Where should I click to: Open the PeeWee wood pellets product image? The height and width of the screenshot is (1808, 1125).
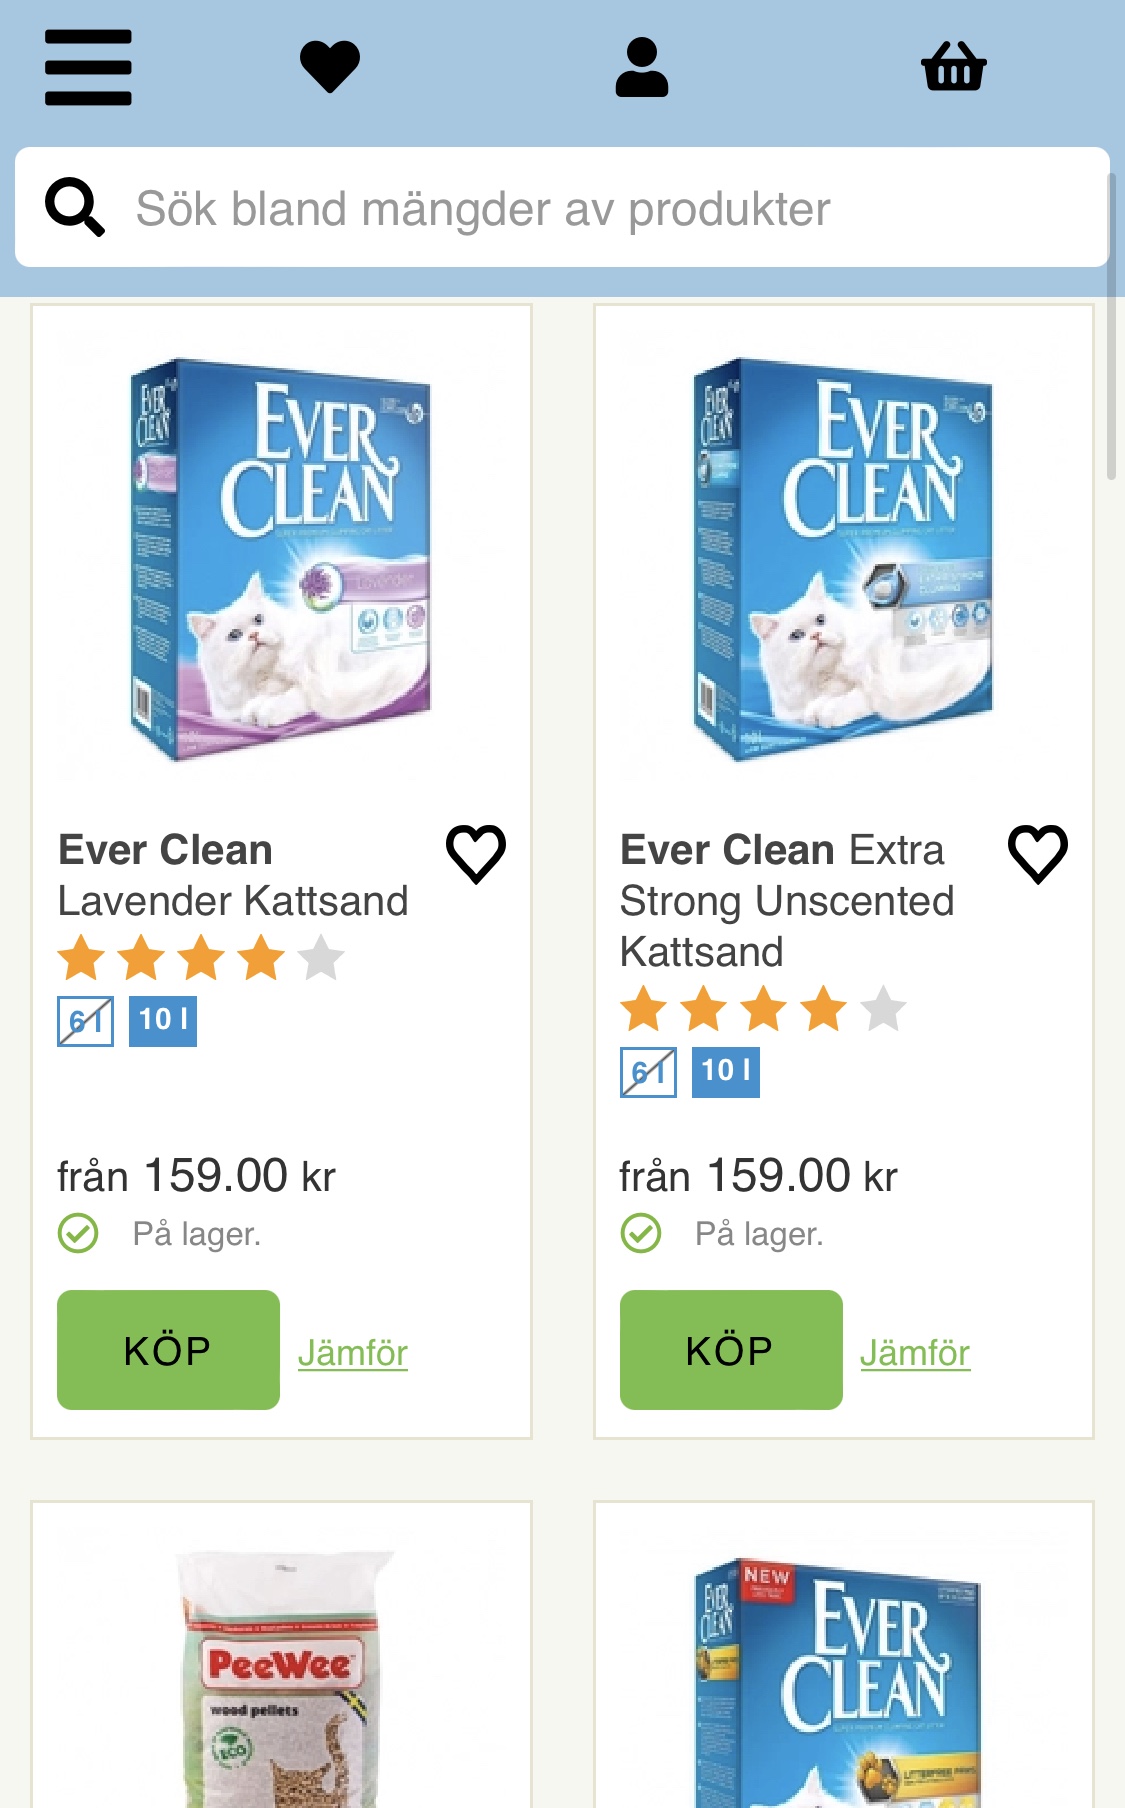click(x=281, y=1680)
